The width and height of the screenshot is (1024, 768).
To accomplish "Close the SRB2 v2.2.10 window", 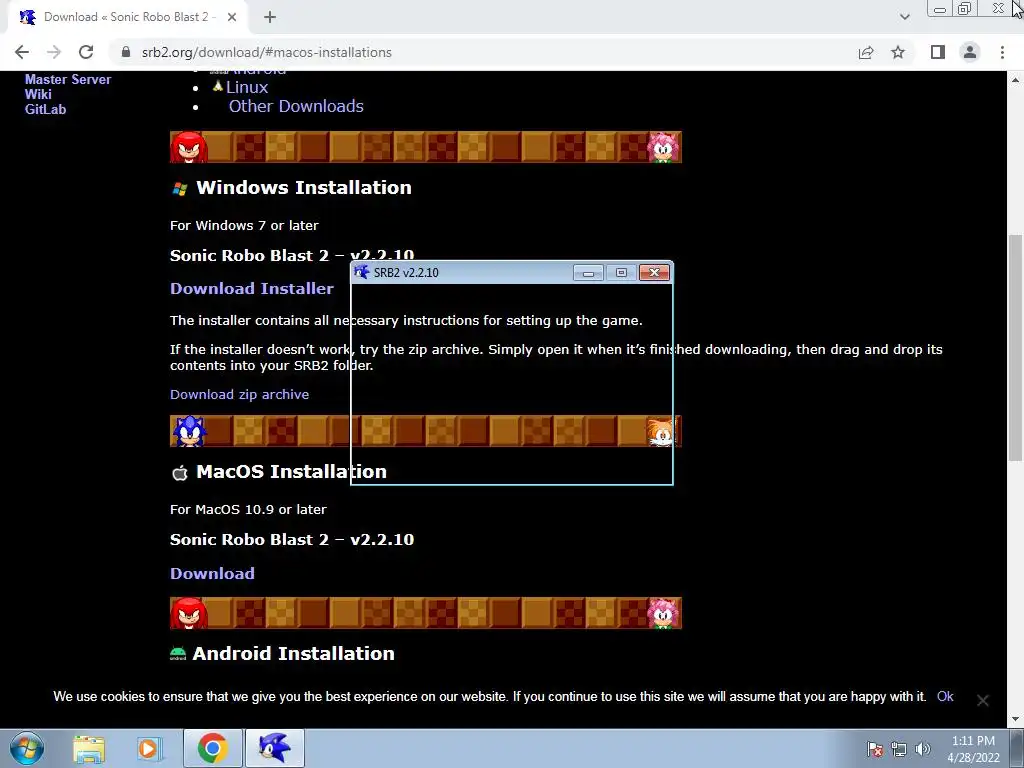I will pyautogui.click(x=654, y=272).
